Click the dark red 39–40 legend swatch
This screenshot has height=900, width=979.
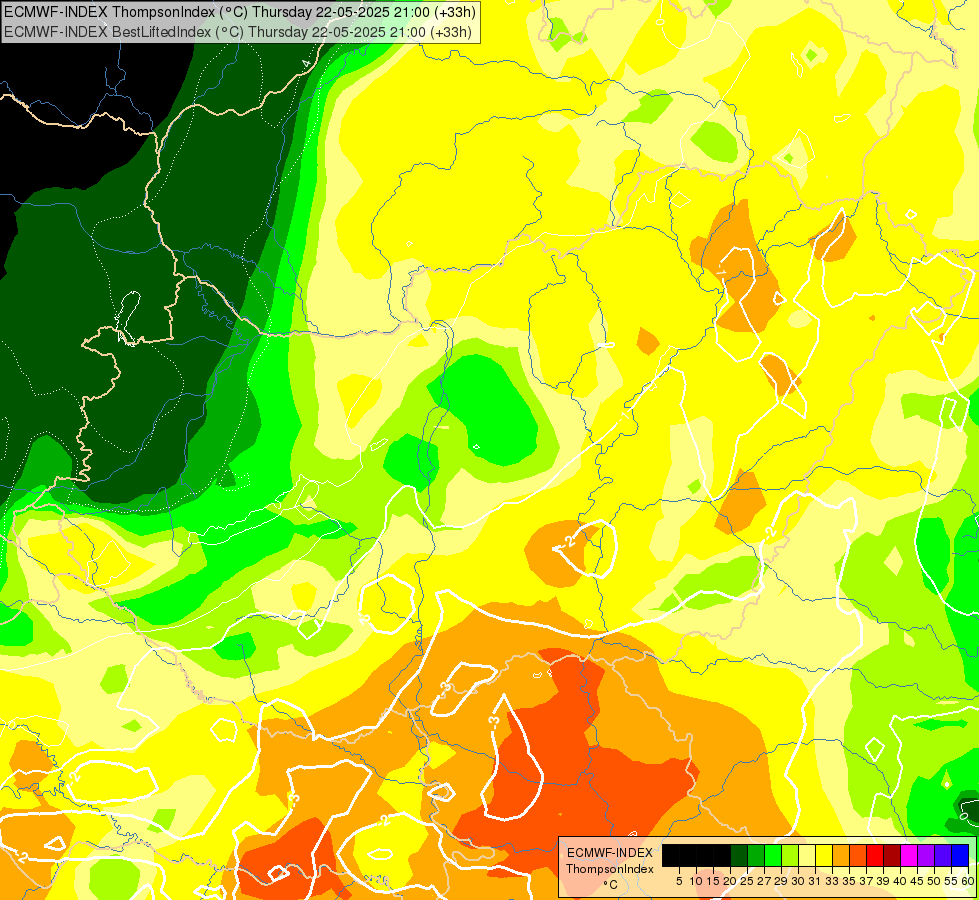[x=892, y=856]
